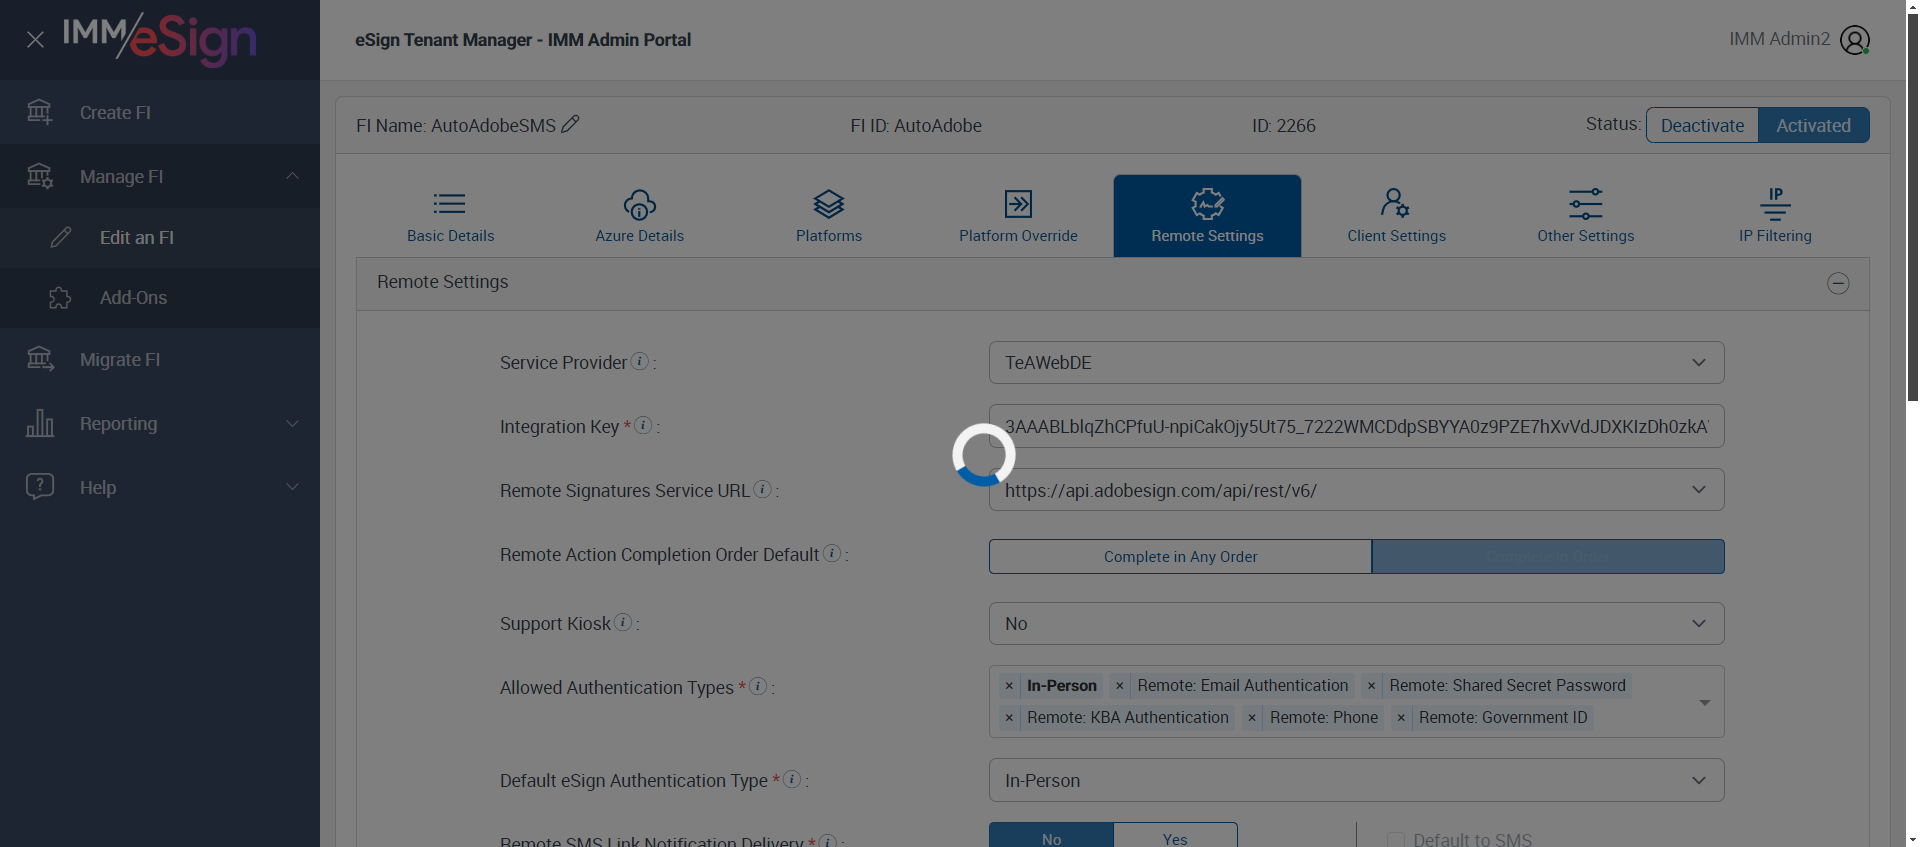Click the Reporting bar chart icon
Screen dimensions: 1920x847
point(40,423)
